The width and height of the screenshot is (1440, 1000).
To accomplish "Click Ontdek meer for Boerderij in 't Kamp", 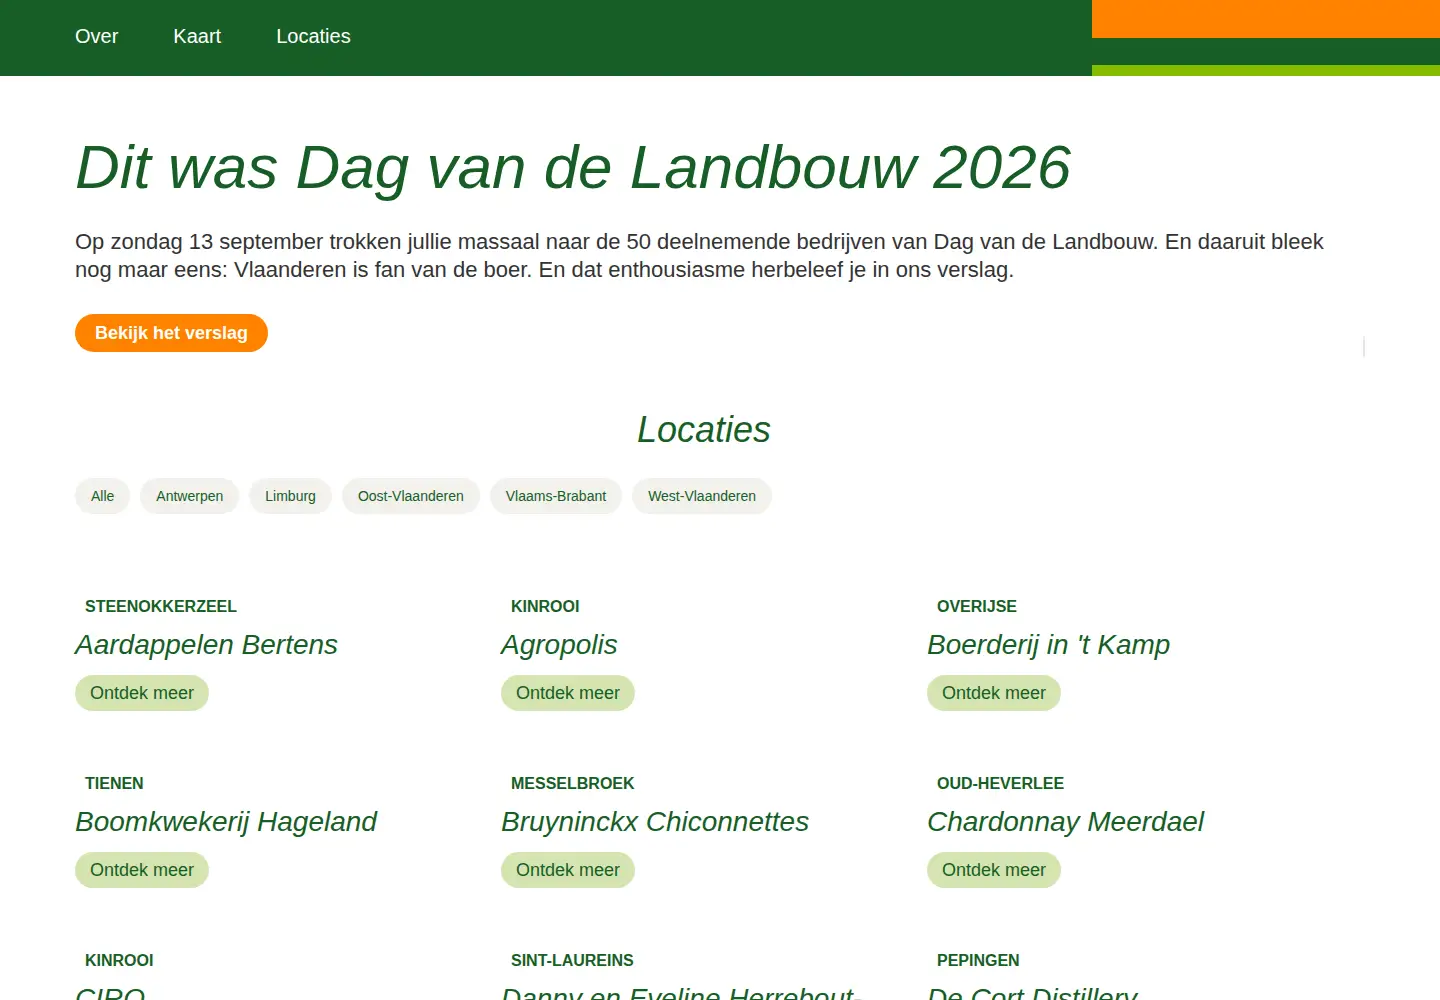I will (994, 693).
